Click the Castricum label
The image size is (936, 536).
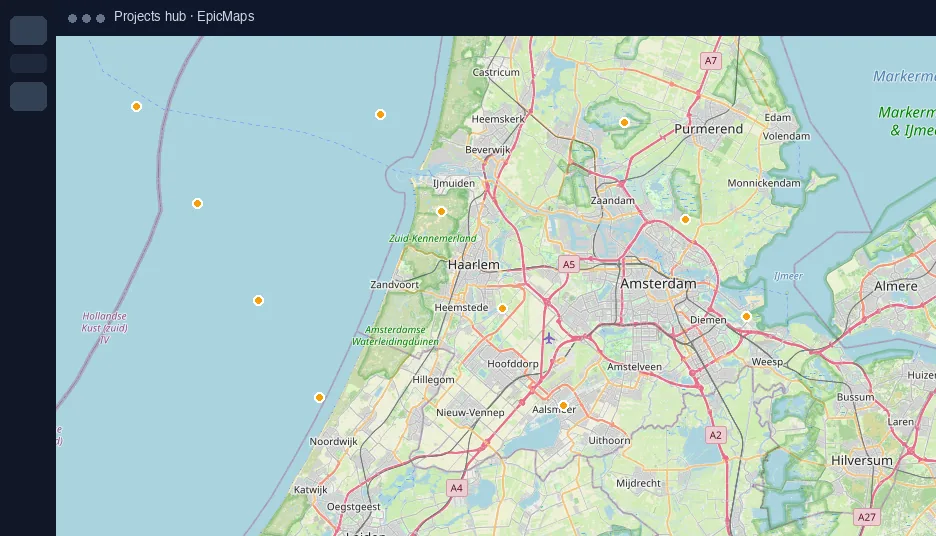click(x=496, y=72)
